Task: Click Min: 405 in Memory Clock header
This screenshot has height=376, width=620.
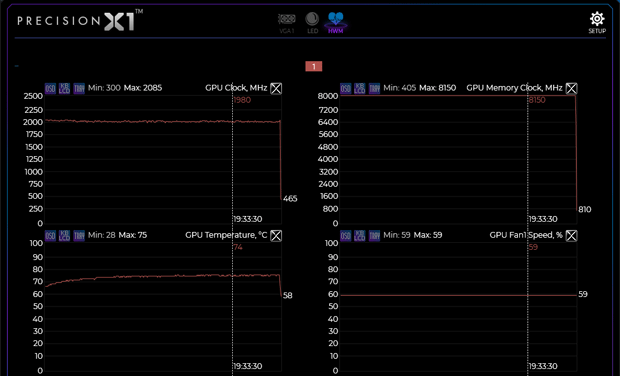Action: [399, 88]
